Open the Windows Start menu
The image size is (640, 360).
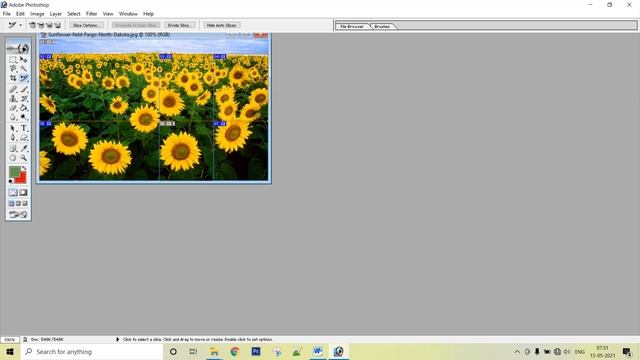pyautogui.click(x=10, y=352)
